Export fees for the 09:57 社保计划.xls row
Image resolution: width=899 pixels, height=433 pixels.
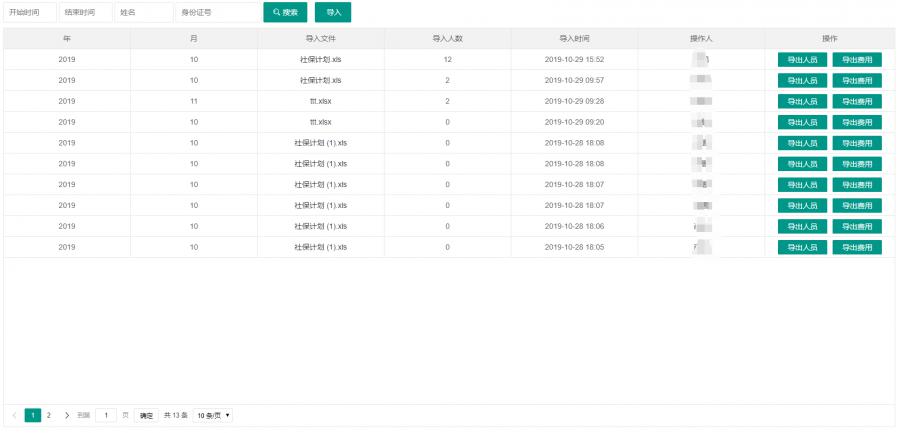(x=857, y=81)
